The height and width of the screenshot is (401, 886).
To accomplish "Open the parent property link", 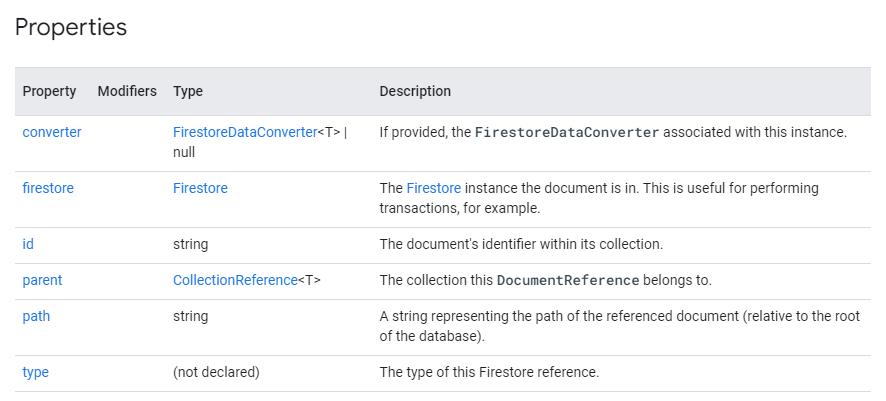I will [x=42, y=280].
